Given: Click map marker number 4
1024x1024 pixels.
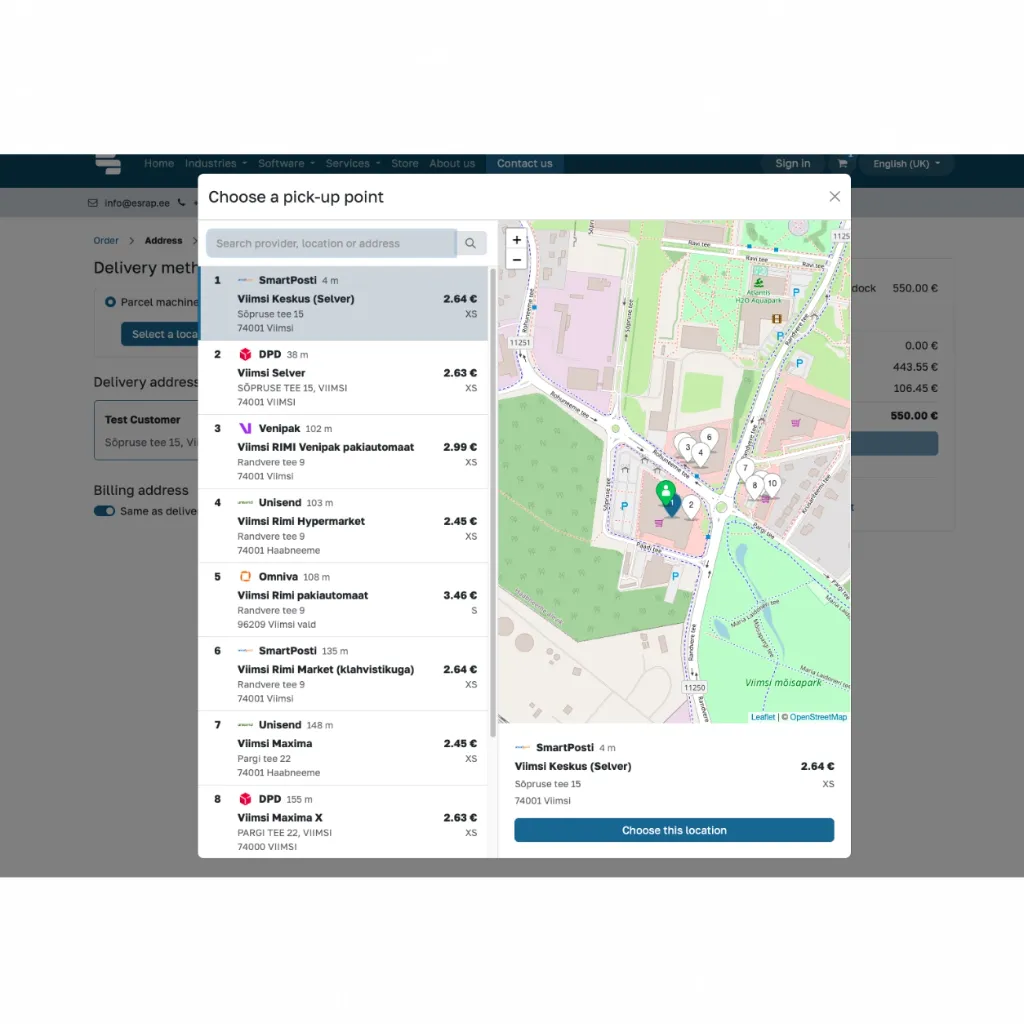Looking at the screenshot, I should pyautogui.click(x=700, y=453).
